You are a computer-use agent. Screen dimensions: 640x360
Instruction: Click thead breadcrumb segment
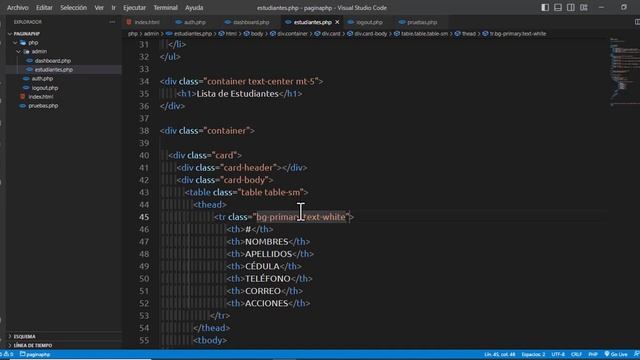coord(469,33)
